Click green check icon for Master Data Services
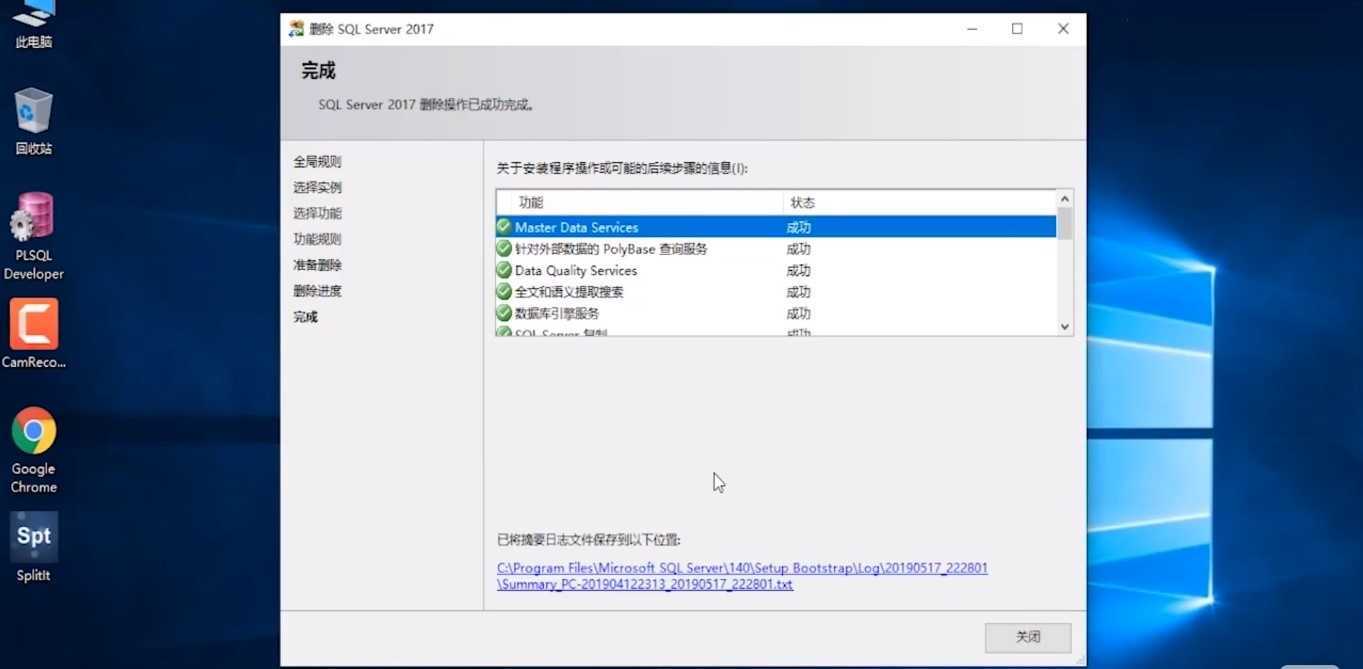 [504, 227]
